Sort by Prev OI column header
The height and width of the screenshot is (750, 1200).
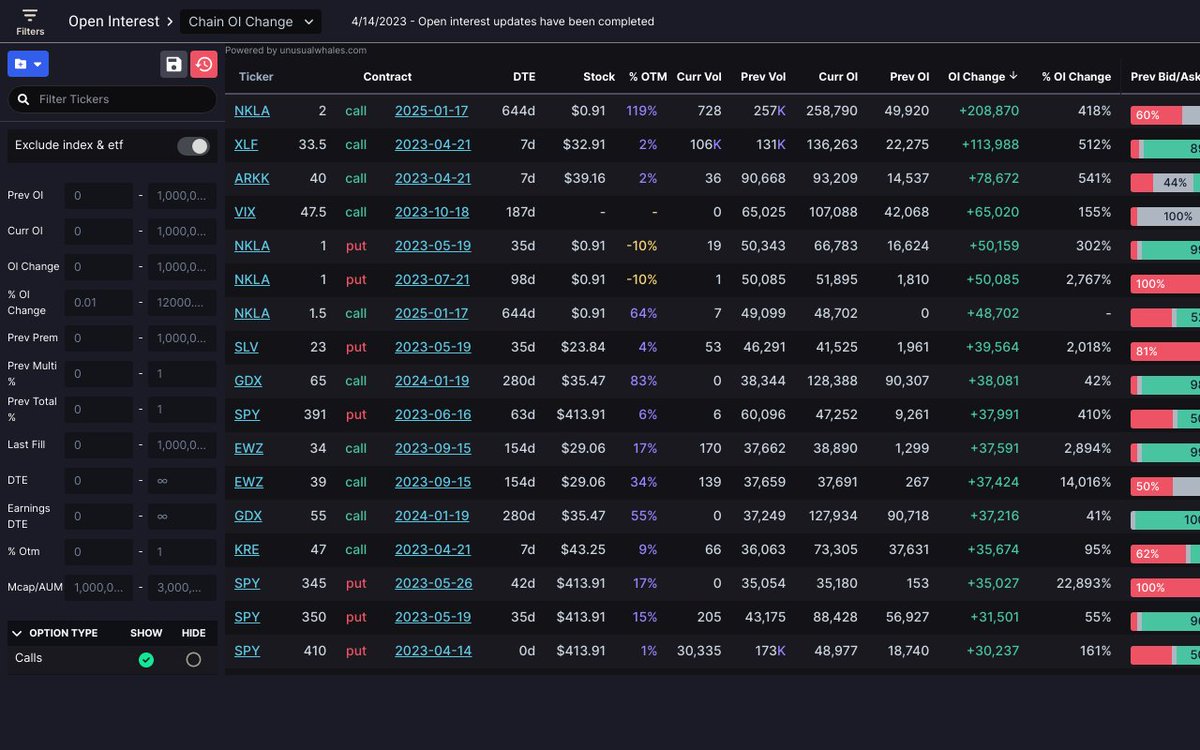tap(909, 76)
